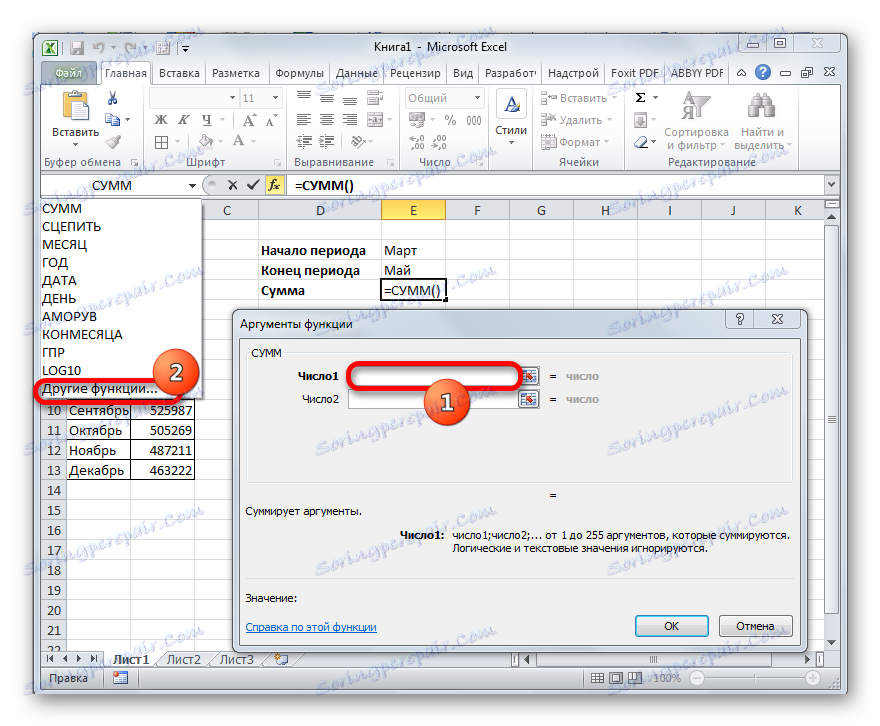Click the percent style icon
This screenshot has height=726, width=880.
450,120
